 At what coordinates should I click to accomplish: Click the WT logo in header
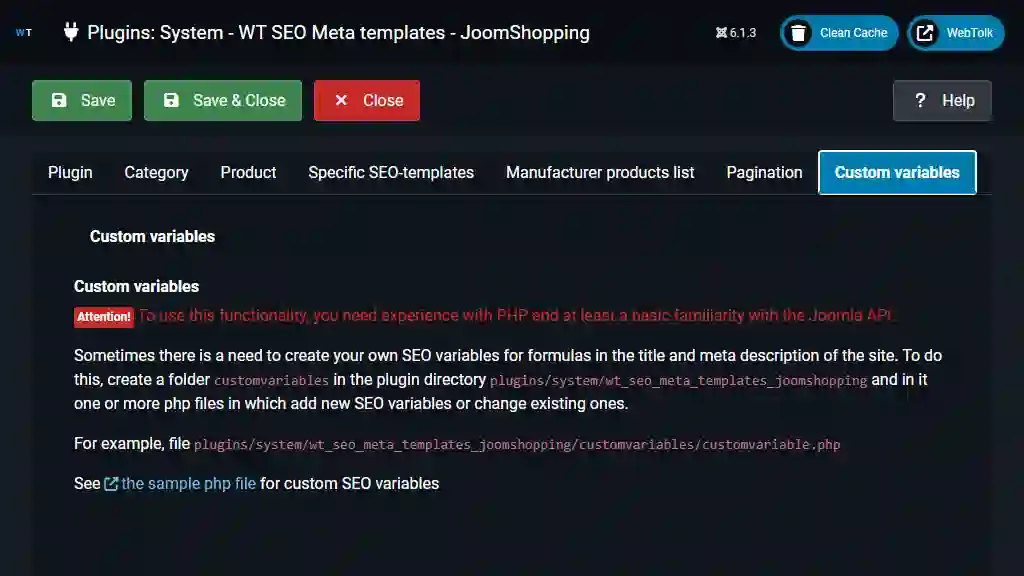[x=24, y=33]
